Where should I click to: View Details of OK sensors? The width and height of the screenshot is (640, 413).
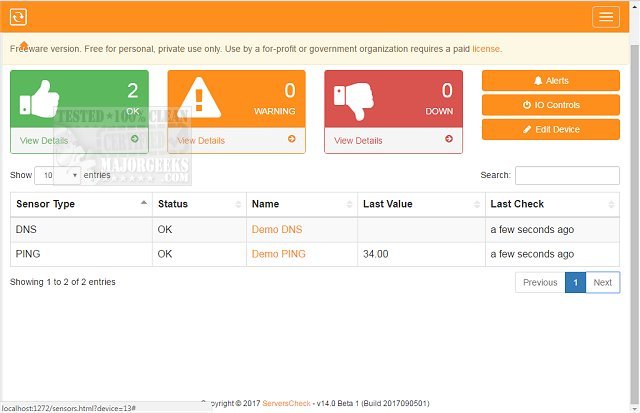tap(44, 141)
